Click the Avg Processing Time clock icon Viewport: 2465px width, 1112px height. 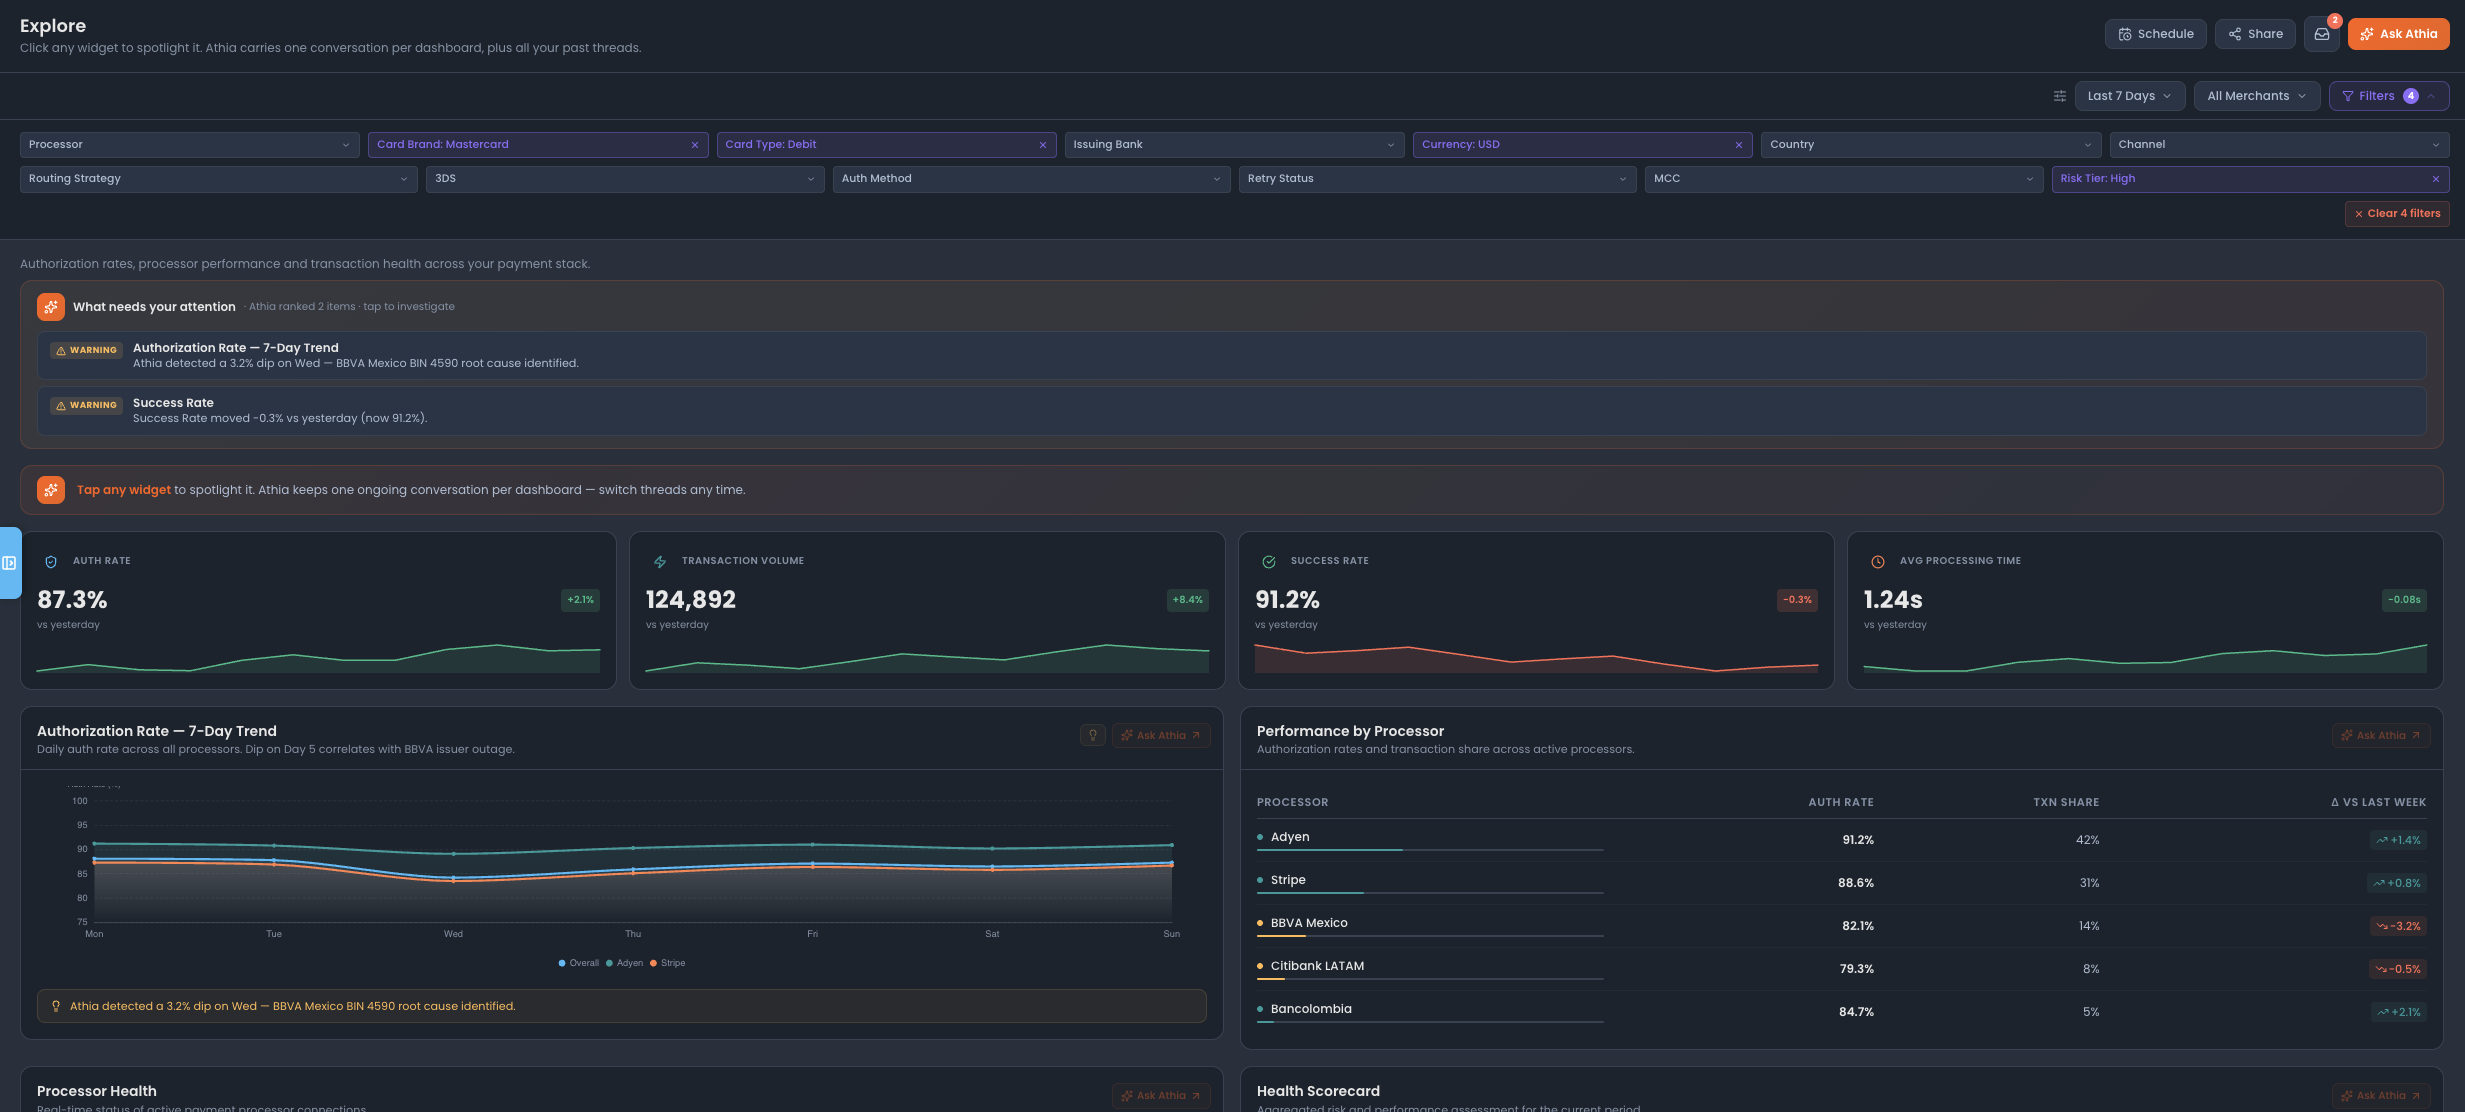1878,562
